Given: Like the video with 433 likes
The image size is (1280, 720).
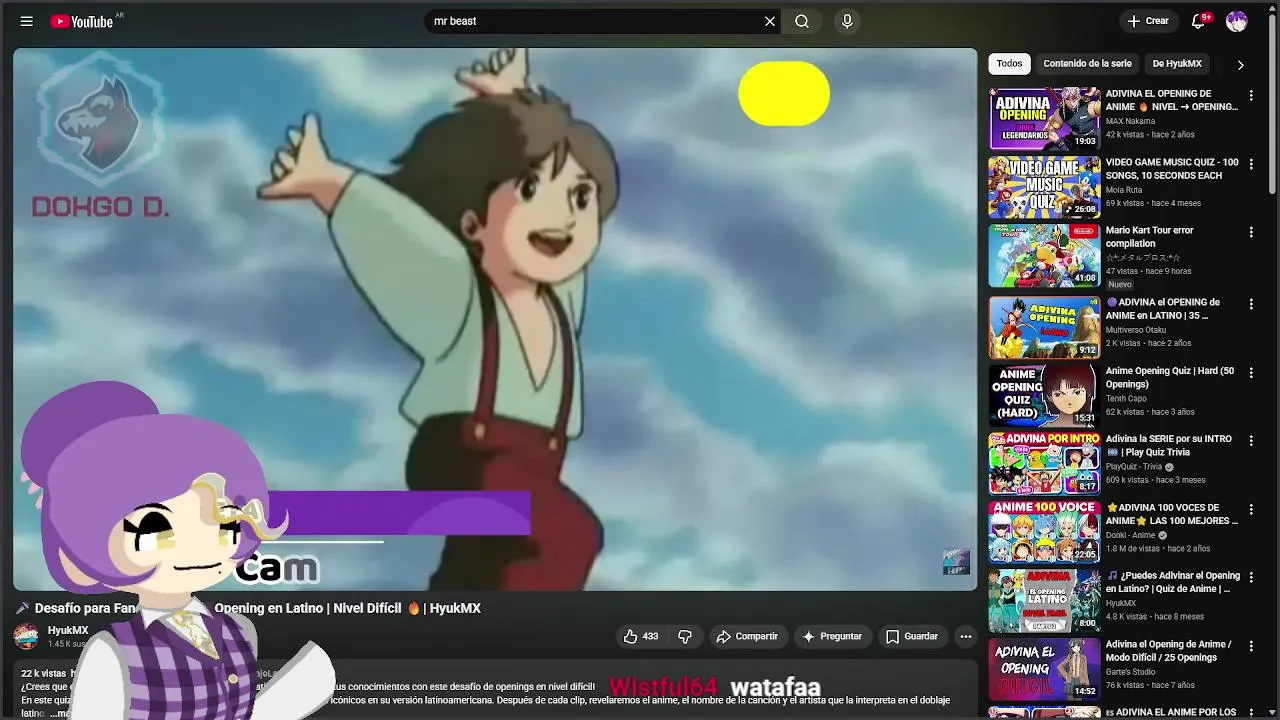Looking at the screenshot, I should [x=640, y=636].
